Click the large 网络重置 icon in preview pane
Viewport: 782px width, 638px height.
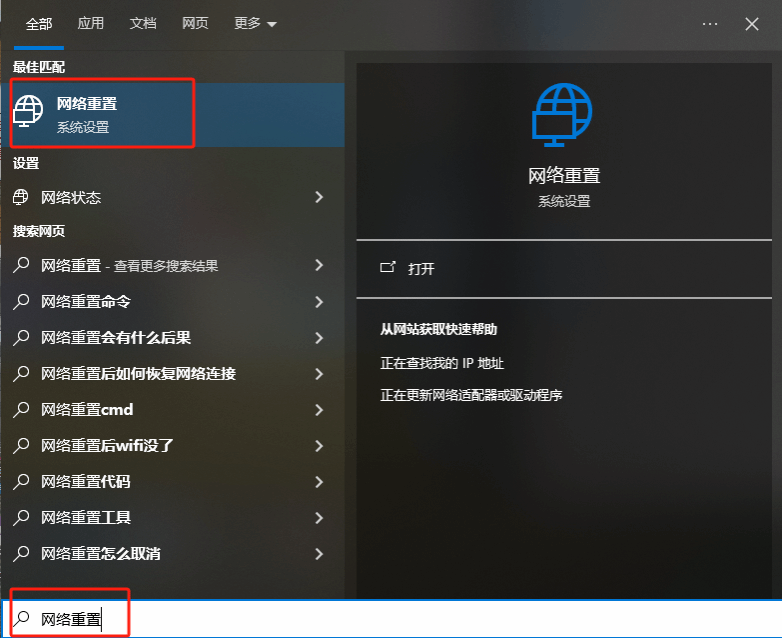(563, 115)
